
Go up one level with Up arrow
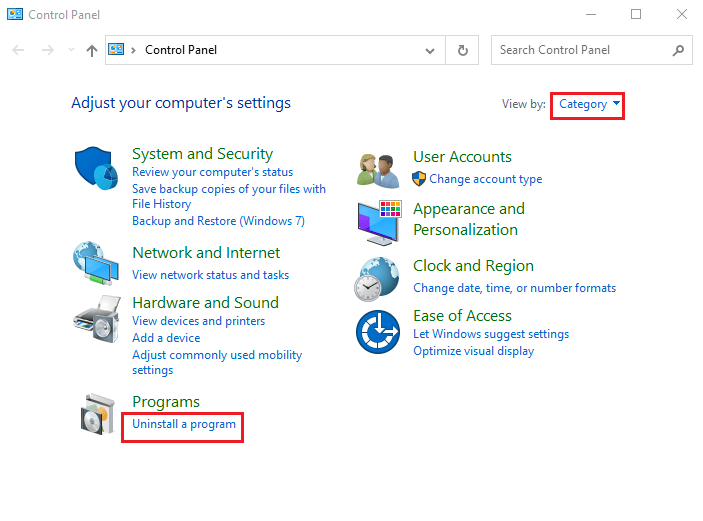[92, 50]
